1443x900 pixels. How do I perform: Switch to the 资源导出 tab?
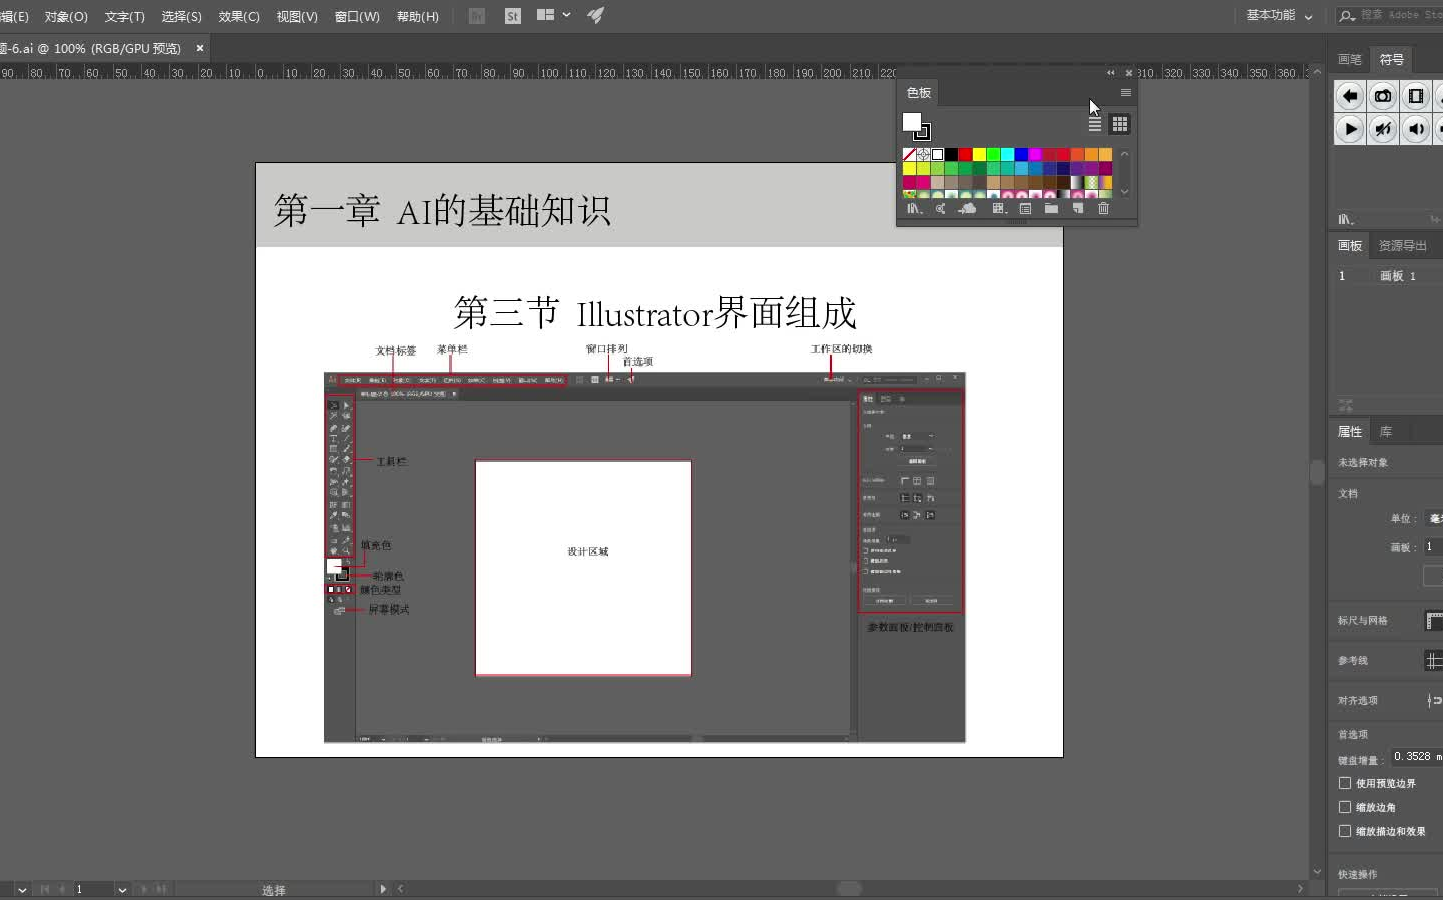pyautogui.click(x=1403, y=245)
